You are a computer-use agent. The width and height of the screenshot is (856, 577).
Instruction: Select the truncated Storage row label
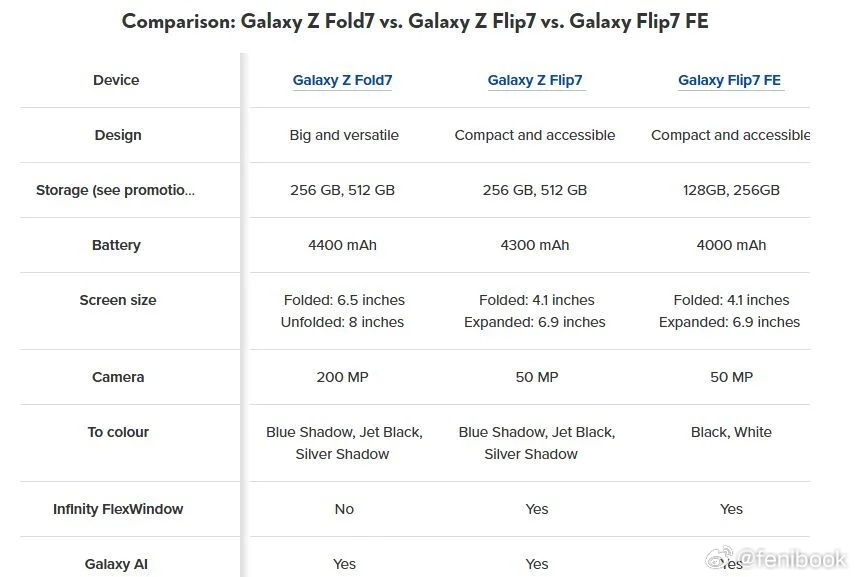coord(115,190)
